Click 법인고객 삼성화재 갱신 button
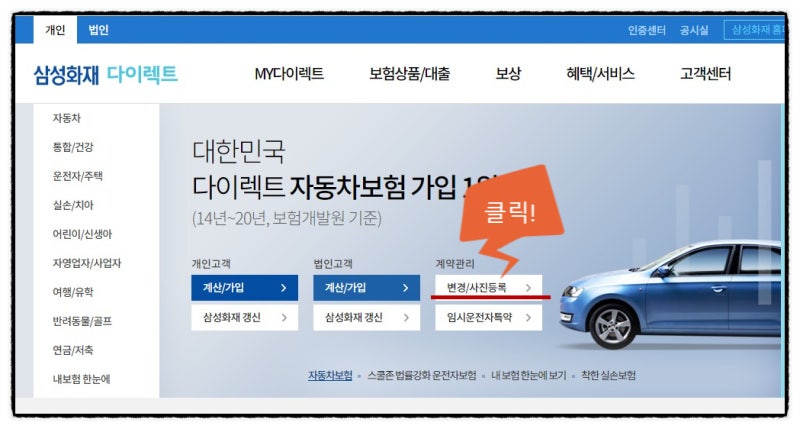This screenshot has height=429, width=800. [x=366, y=317]
